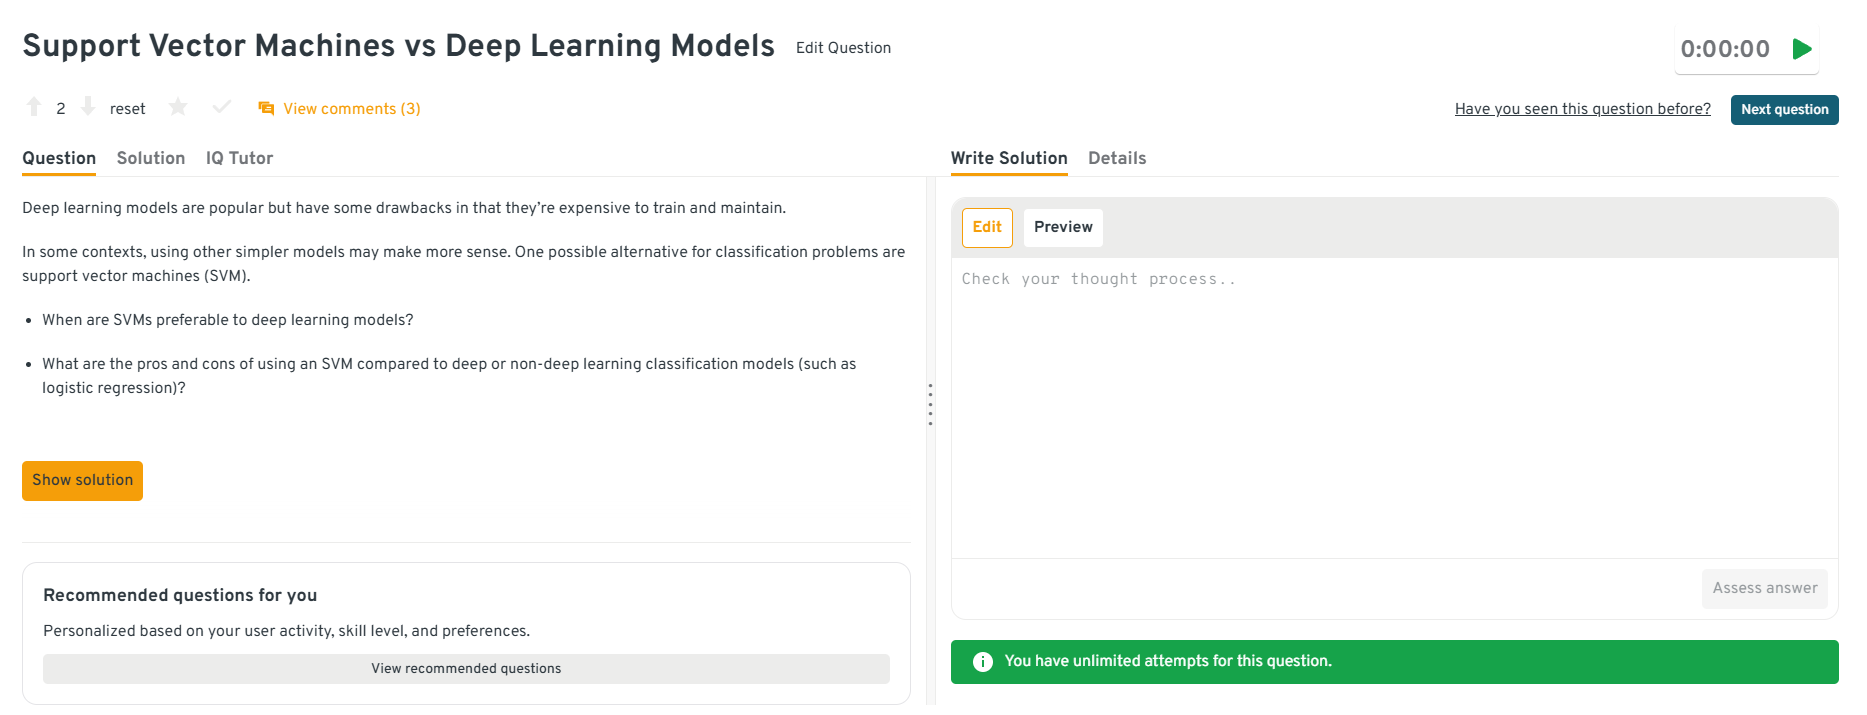The width and height of the screenshot is (1867, 715).
Task: Go to the Next question
Action: (x=1784, y=110)
